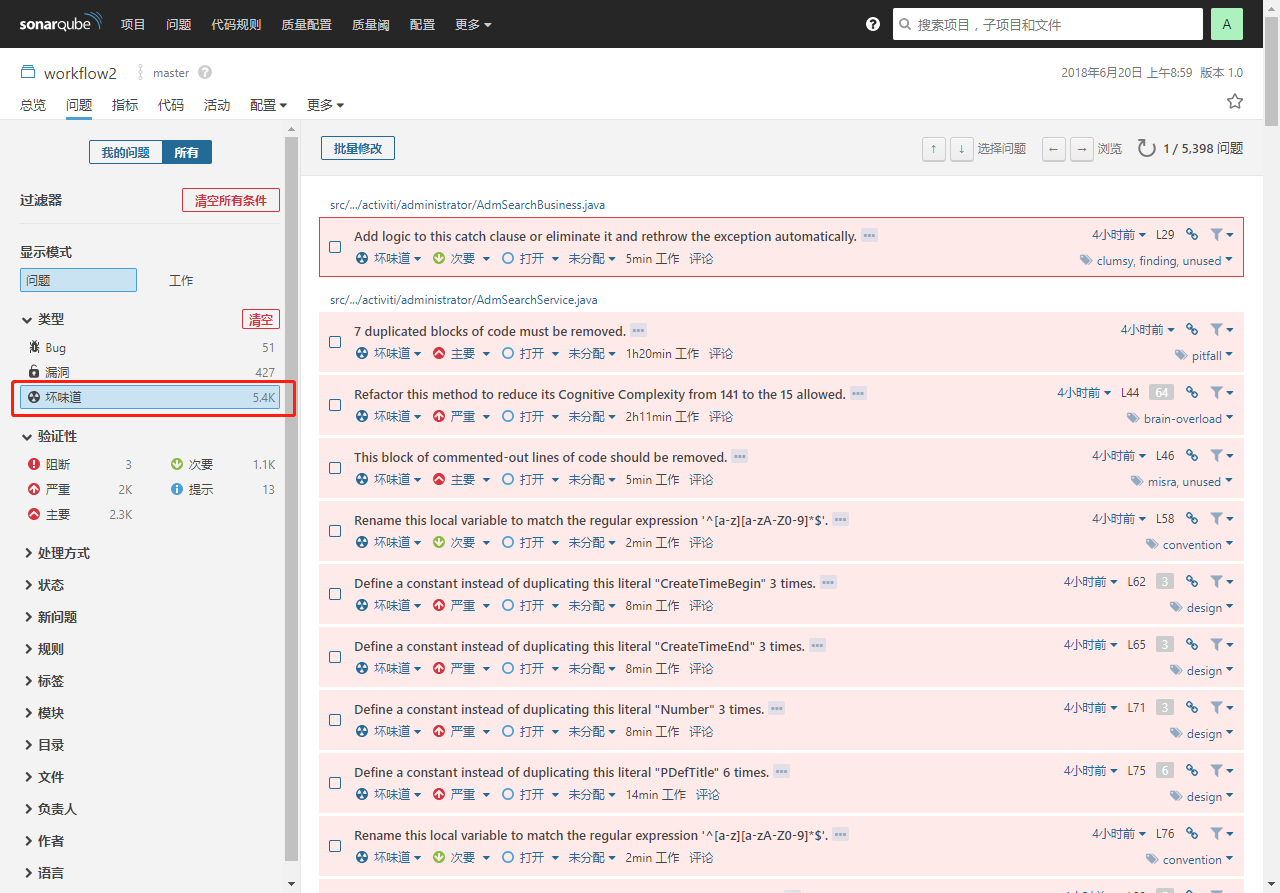Copy permalink for 'Add logic to this catch clause' issue
The image size is (1280, 893).
point(1192,235)
